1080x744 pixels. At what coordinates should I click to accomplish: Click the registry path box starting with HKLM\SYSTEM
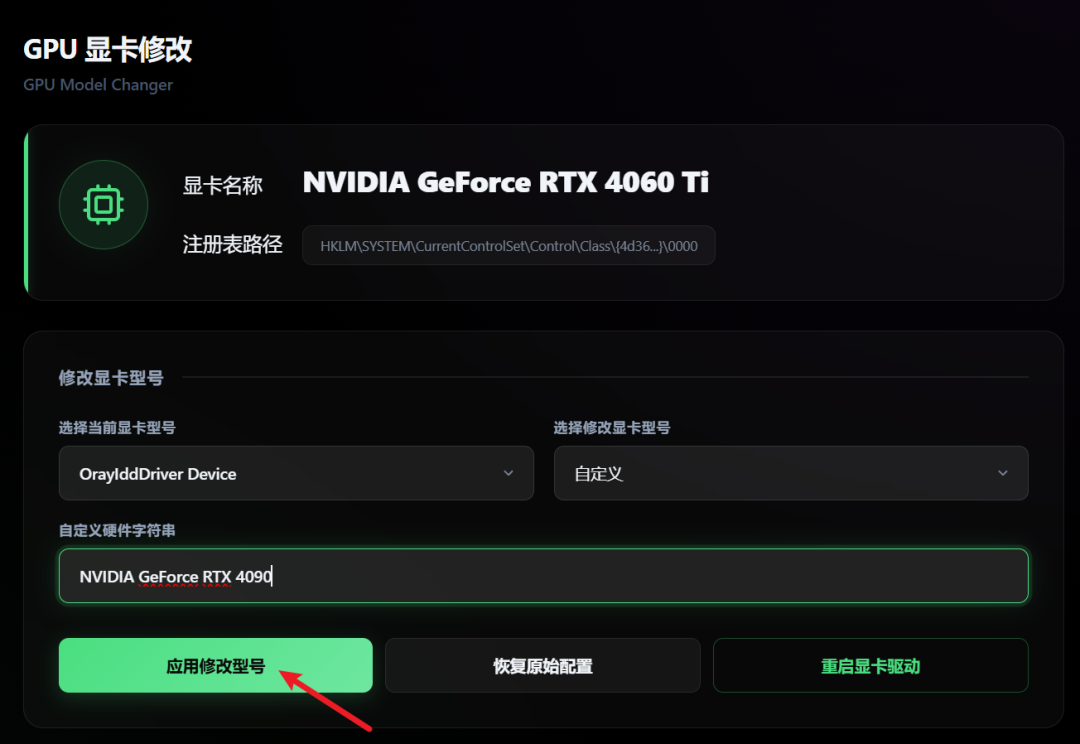coord(509,245)
